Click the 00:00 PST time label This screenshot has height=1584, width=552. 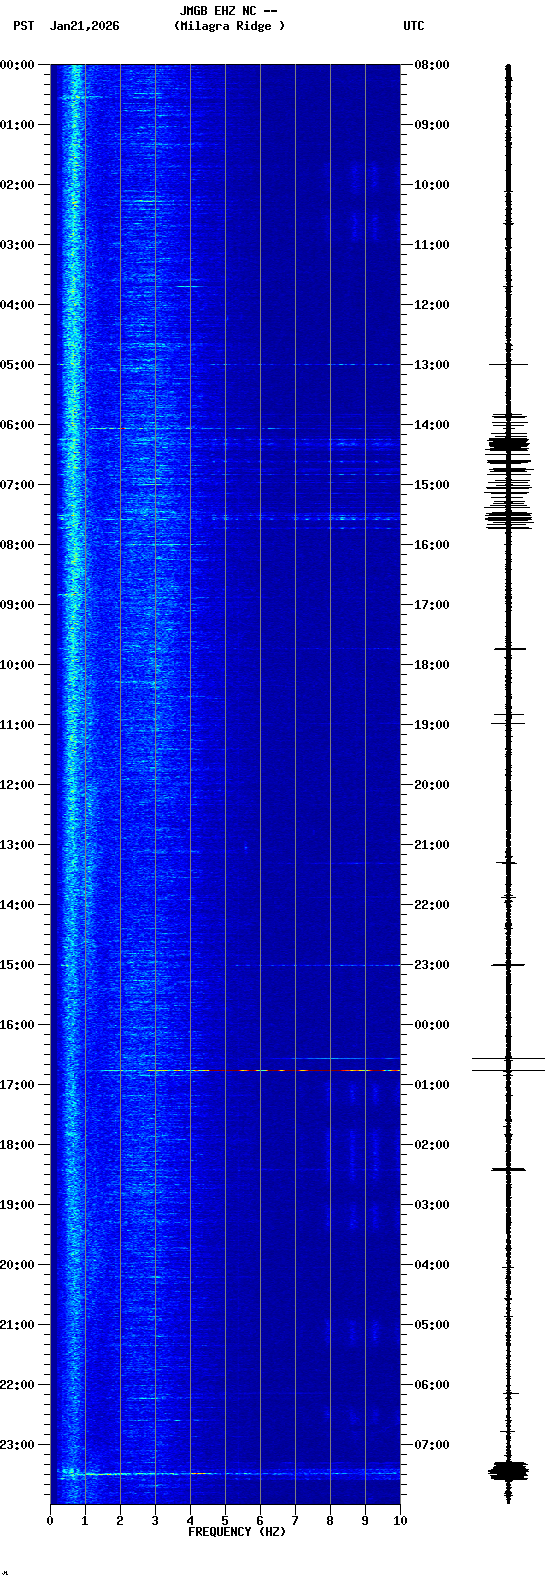[17, 65]
